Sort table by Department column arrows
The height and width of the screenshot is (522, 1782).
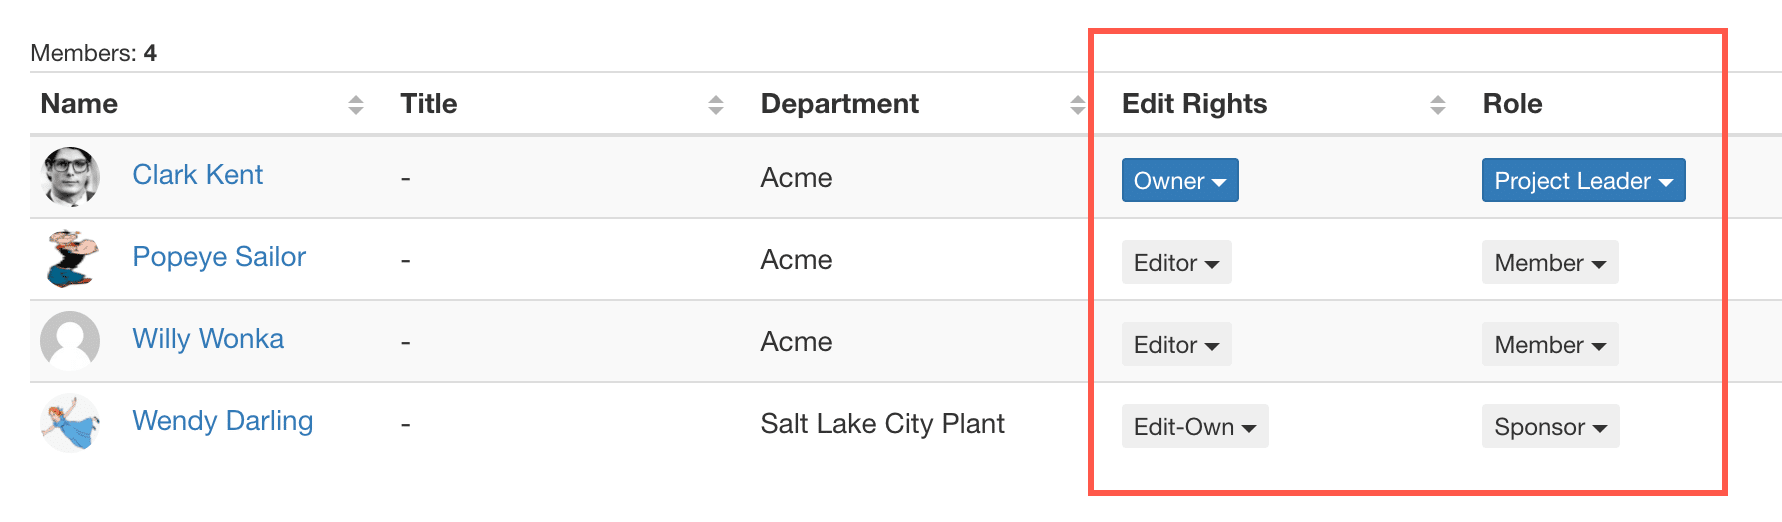click(1077, 105)
